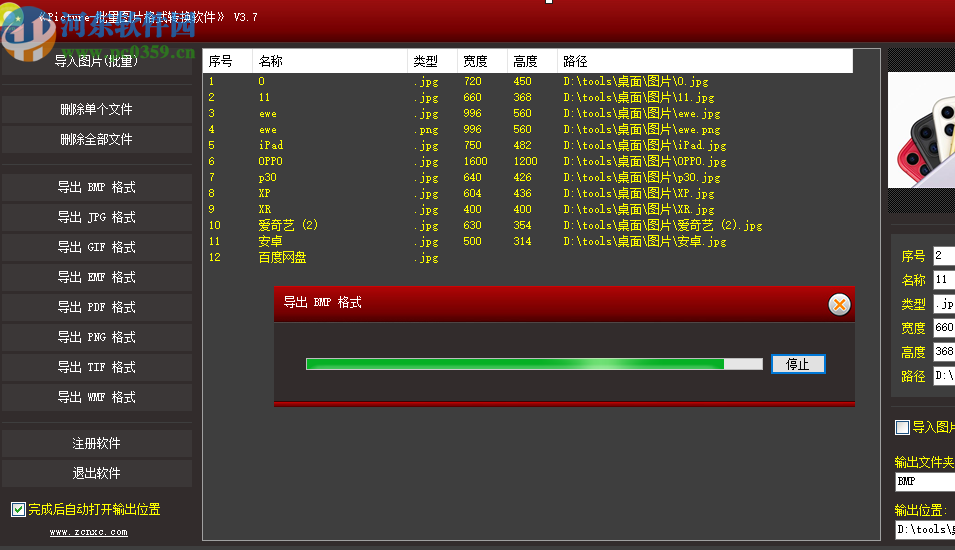Image resolution: width=955 pixels, height=550 pixels.
Task: Select row 1 named 0
Action: coord(527,82)
